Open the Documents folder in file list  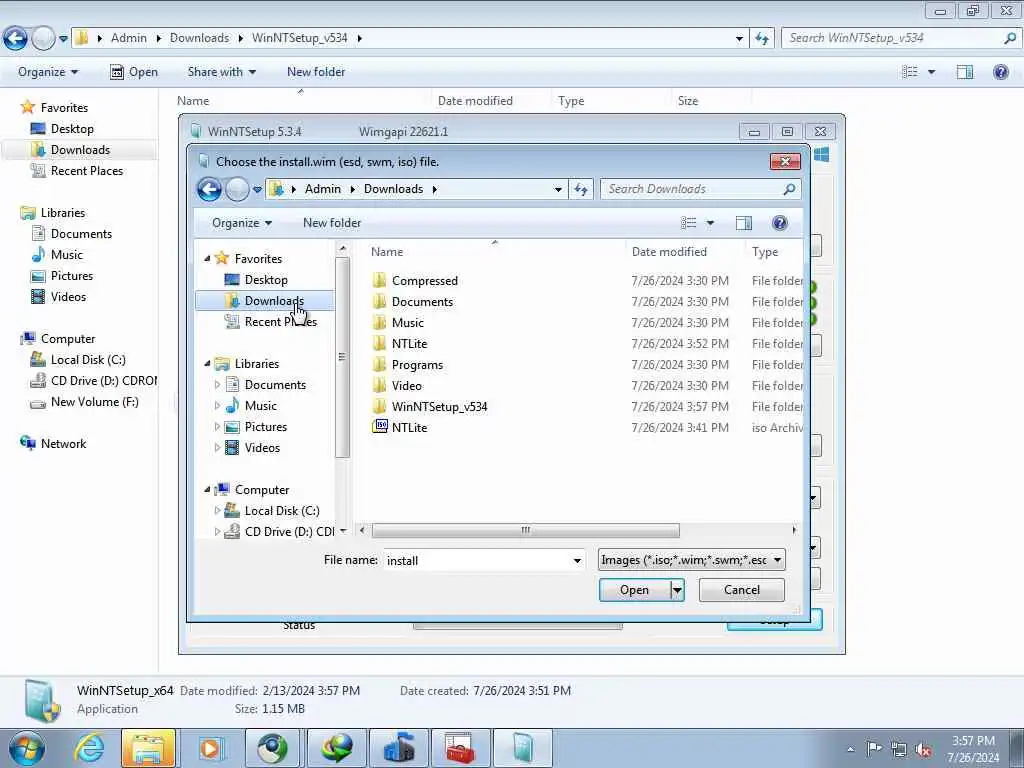point(422,302)
